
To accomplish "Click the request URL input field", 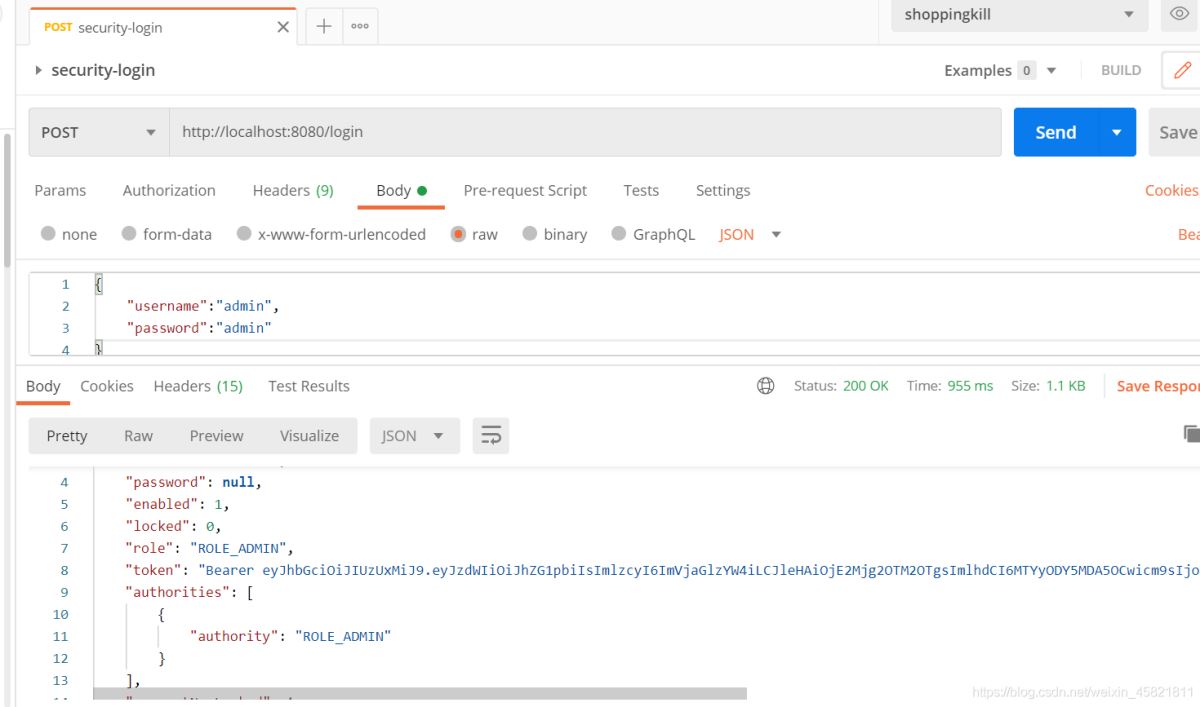I will [x=585, y=132].
